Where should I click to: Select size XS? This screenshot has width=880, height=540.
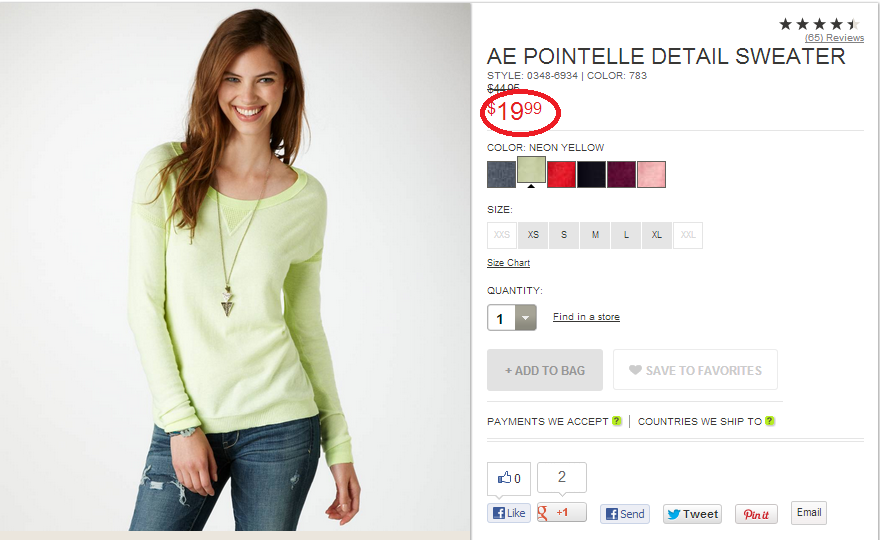533,235
